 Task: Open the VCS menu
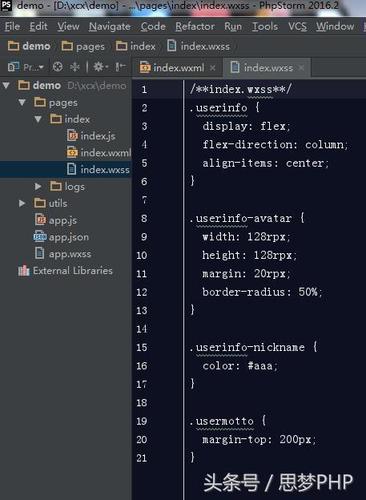[297, 26]
